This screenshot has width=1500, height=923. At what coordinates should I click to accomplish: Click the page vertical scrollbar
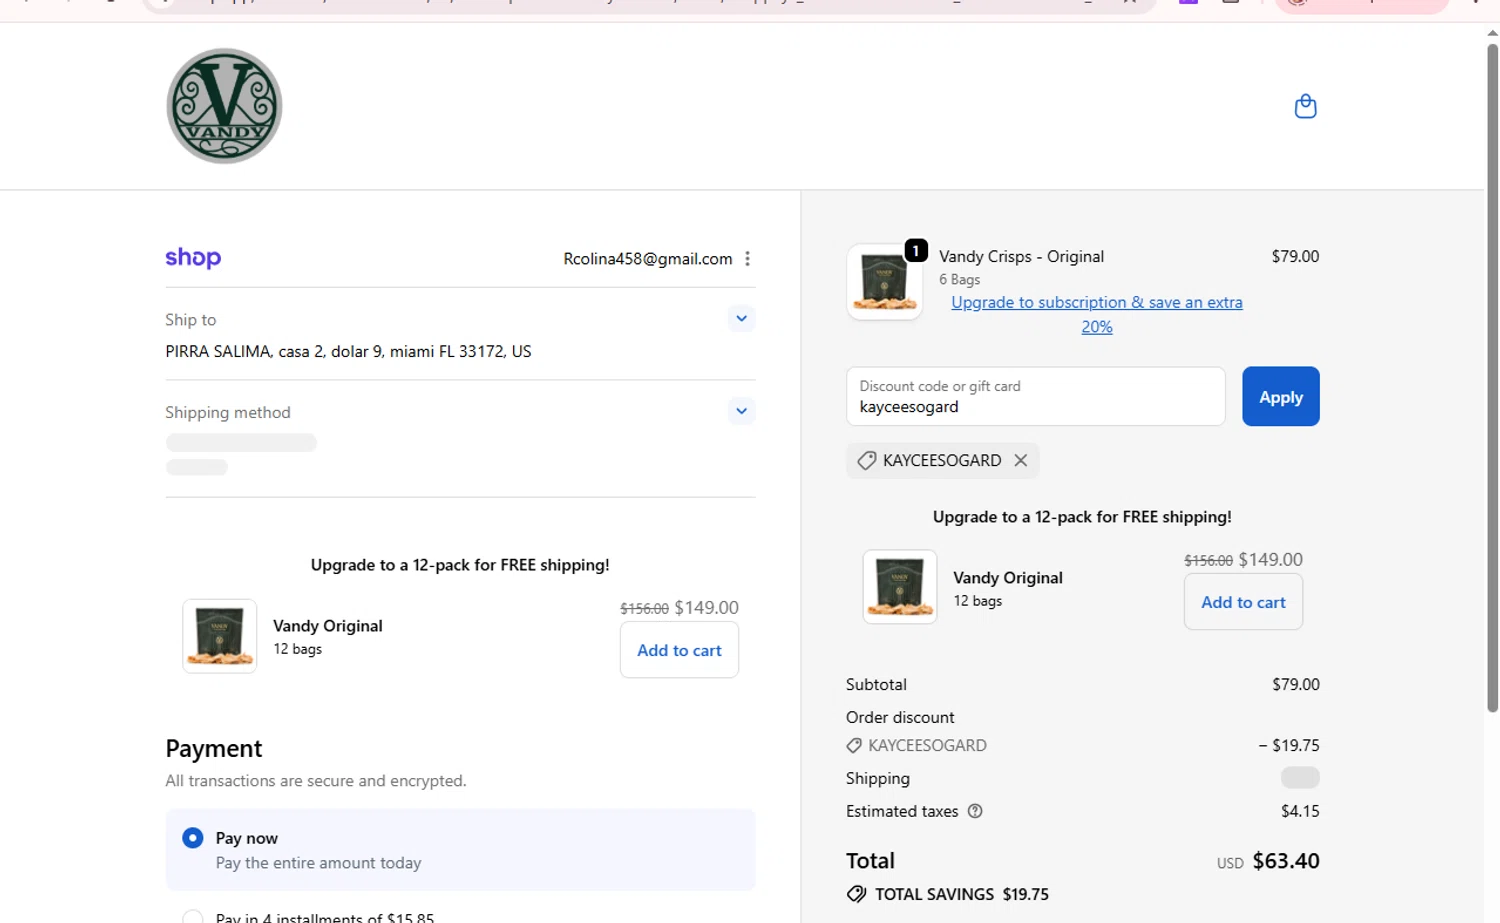[x=1492, y=377]
